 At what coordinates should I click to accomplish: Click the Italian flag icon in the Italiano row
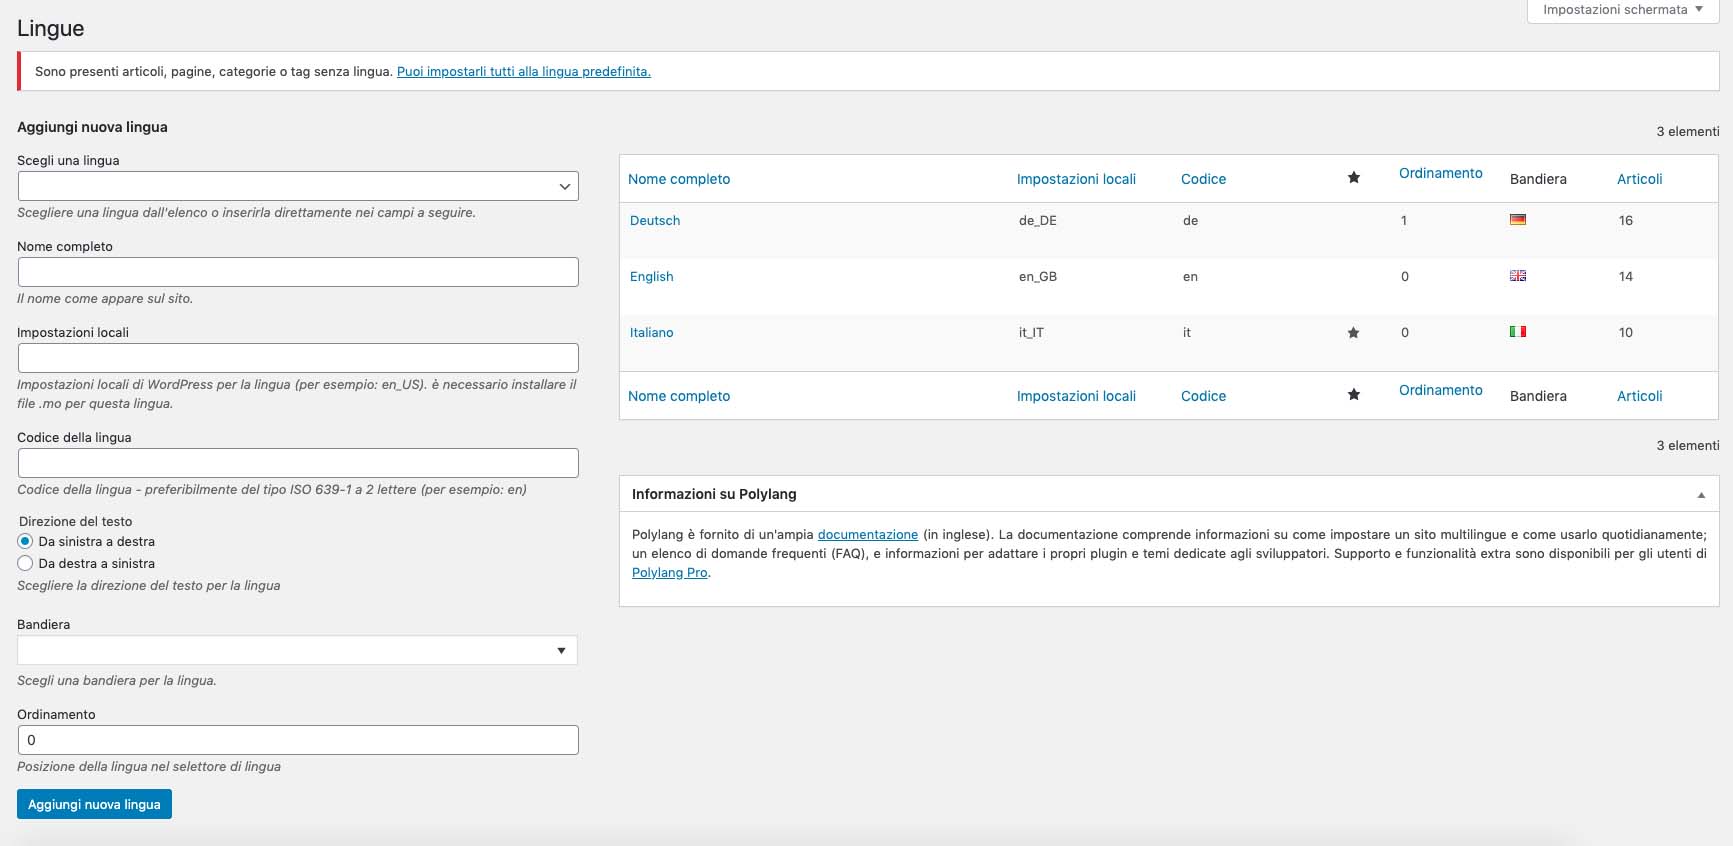point(1518,332)
